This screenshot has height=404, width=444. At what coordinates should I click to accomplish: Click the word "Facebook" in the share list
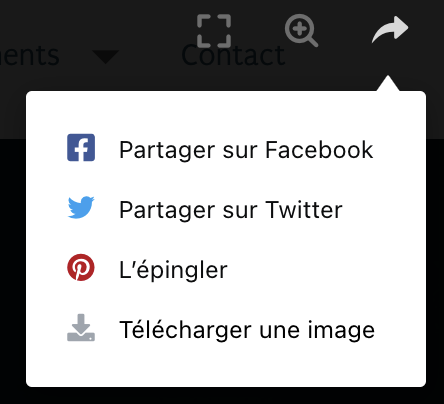[319, 150]
